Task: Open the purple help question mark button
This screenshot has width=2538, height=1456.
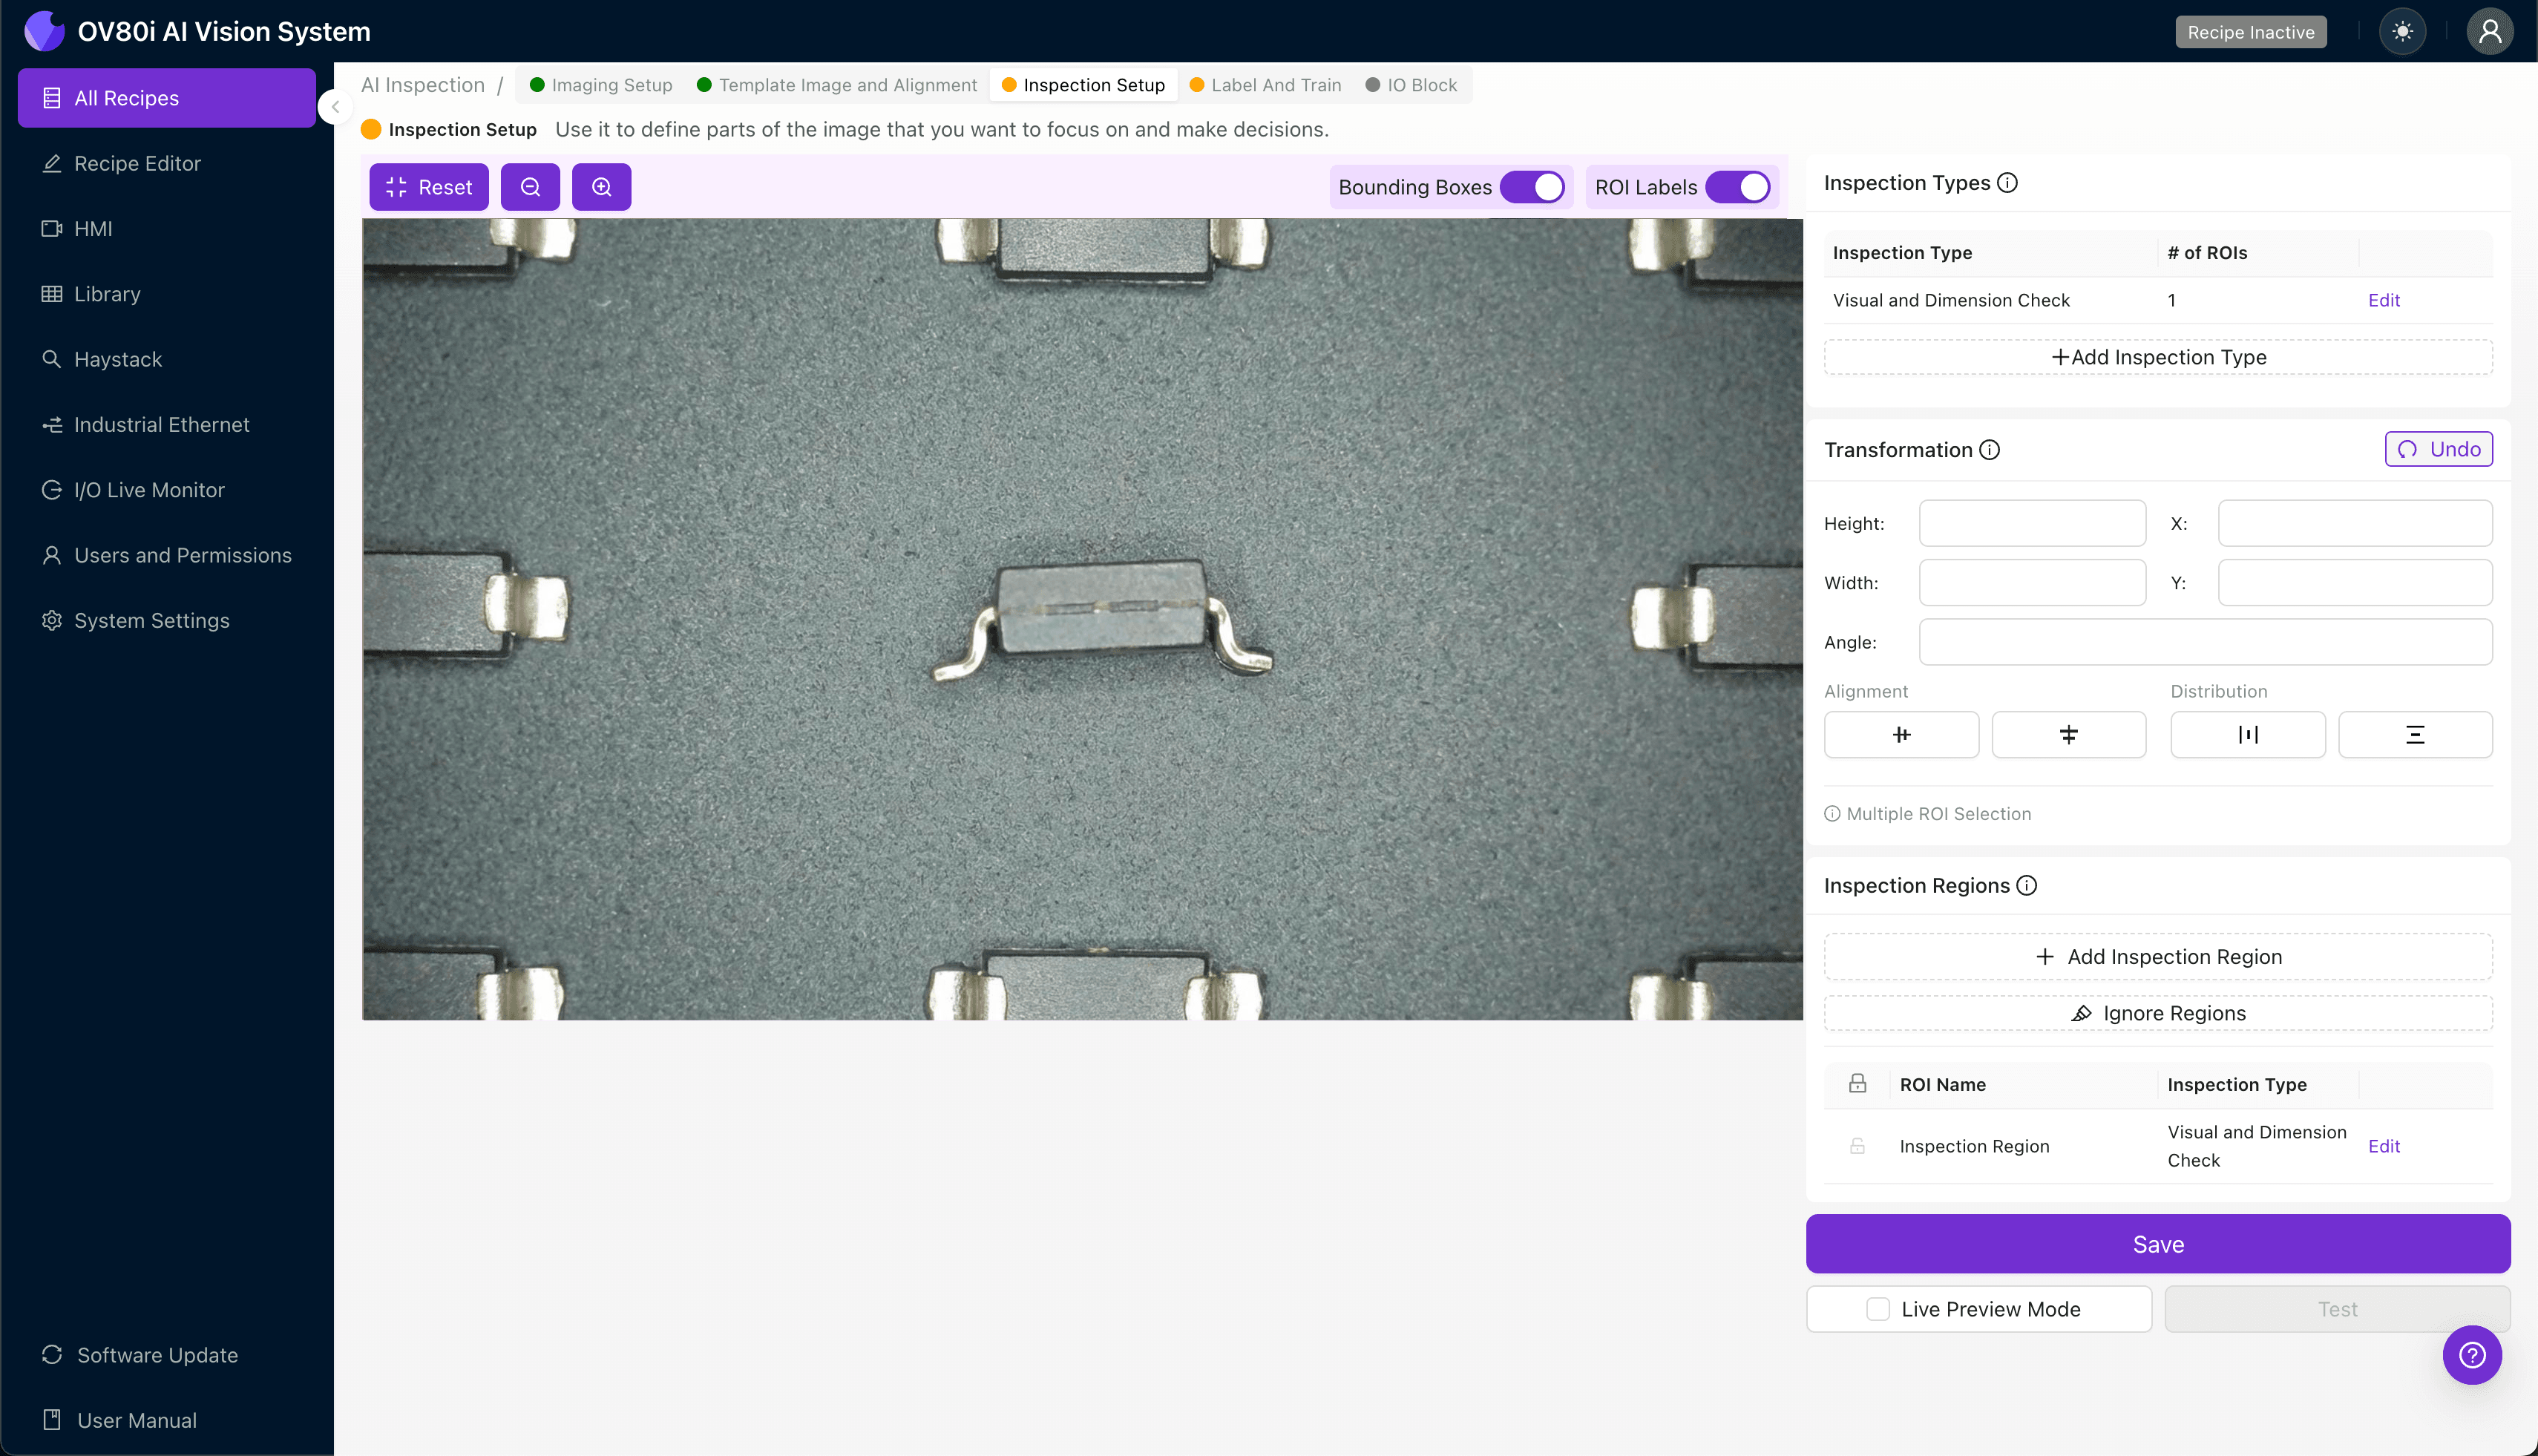Action: coord(2471,1355)
